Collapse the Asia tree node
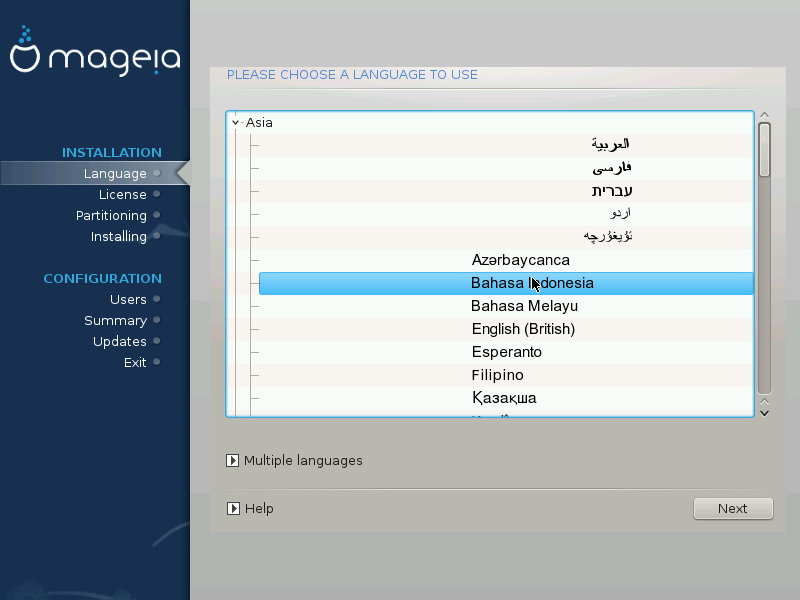This screenshot has height=600, width=800. coord(236,123)
